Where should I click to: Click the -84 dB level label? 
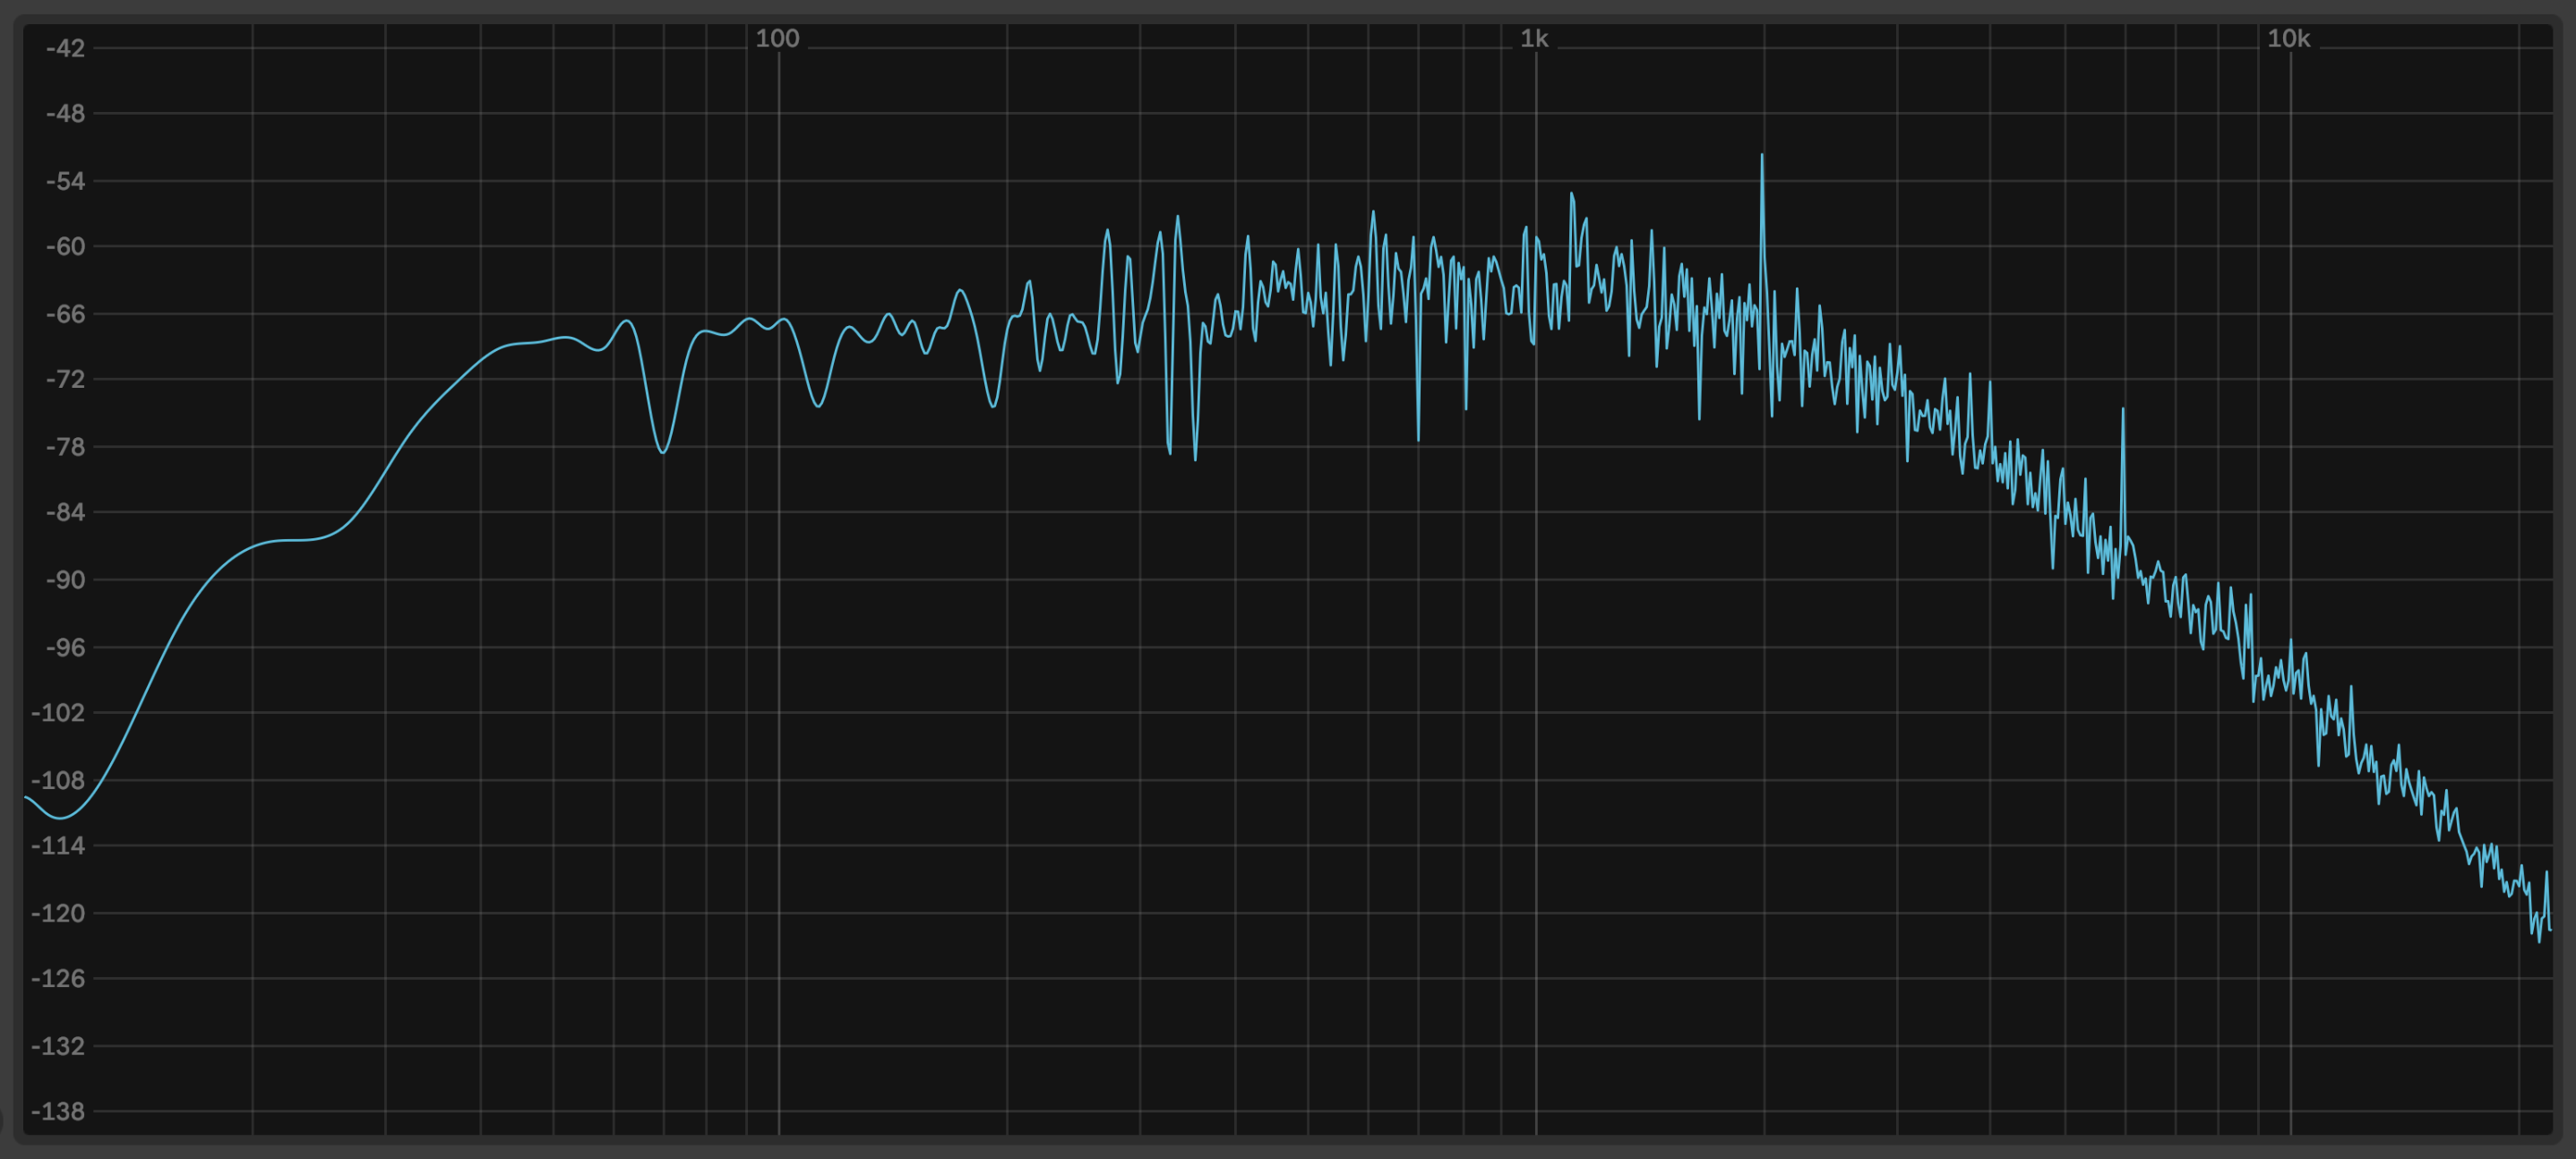pos(65,513)
